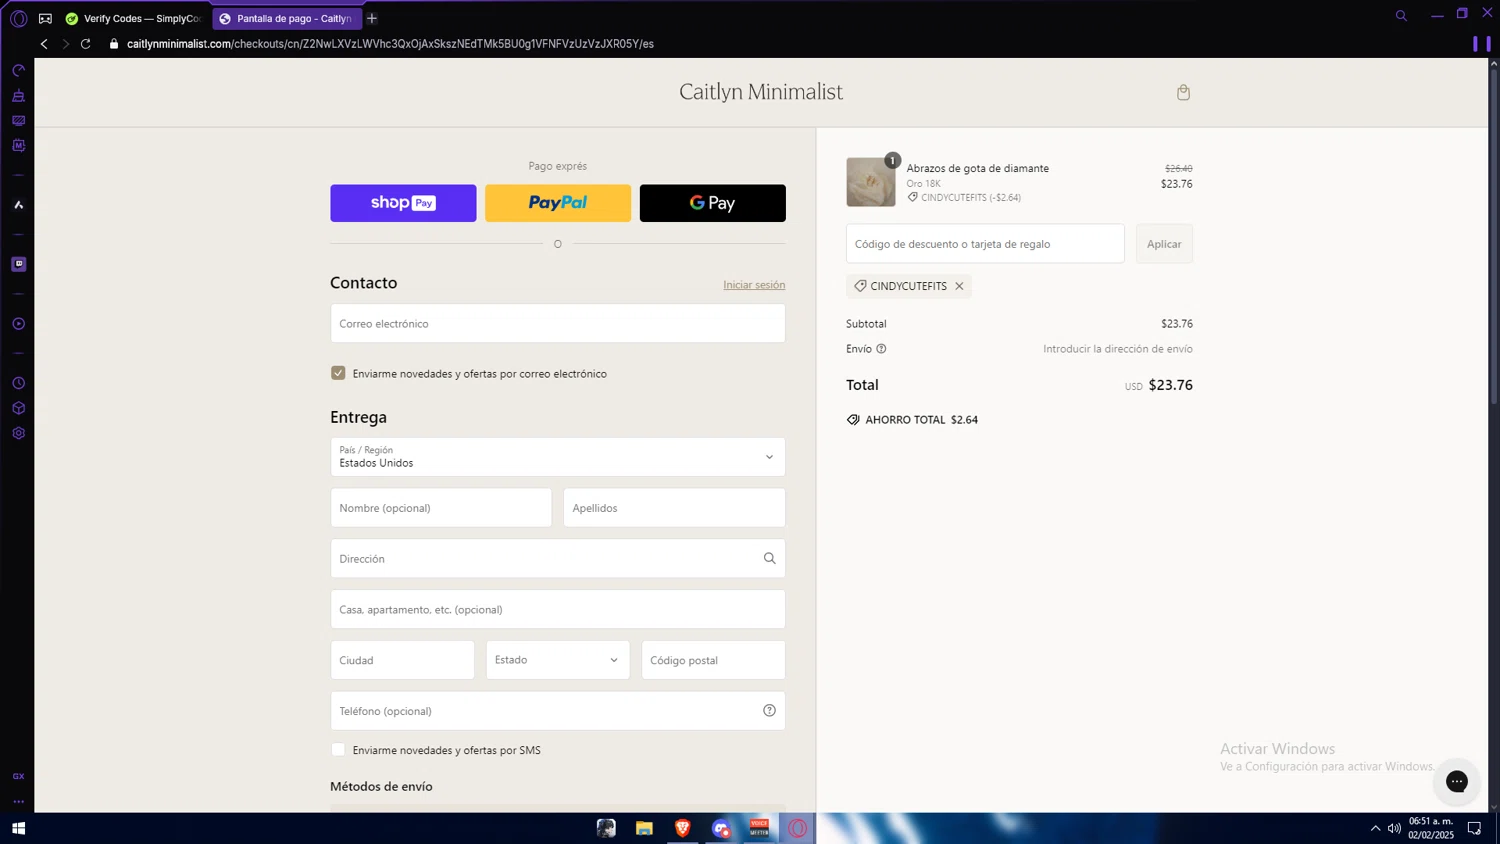Open the GX Corner gamepad icon

point(45,18)
